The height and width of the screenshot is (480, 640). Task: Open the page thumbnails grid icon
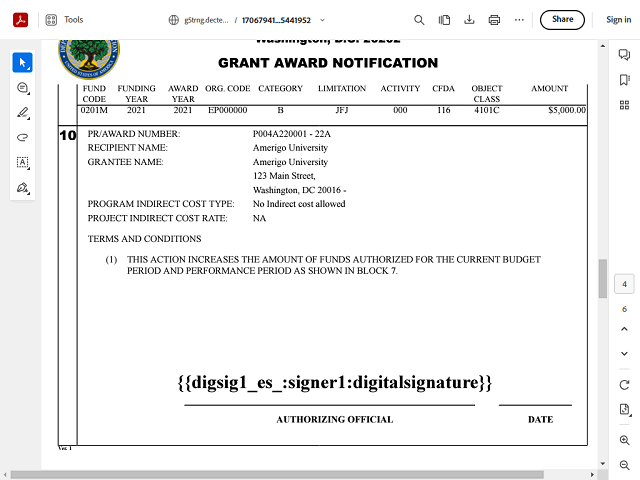point(624,105)
